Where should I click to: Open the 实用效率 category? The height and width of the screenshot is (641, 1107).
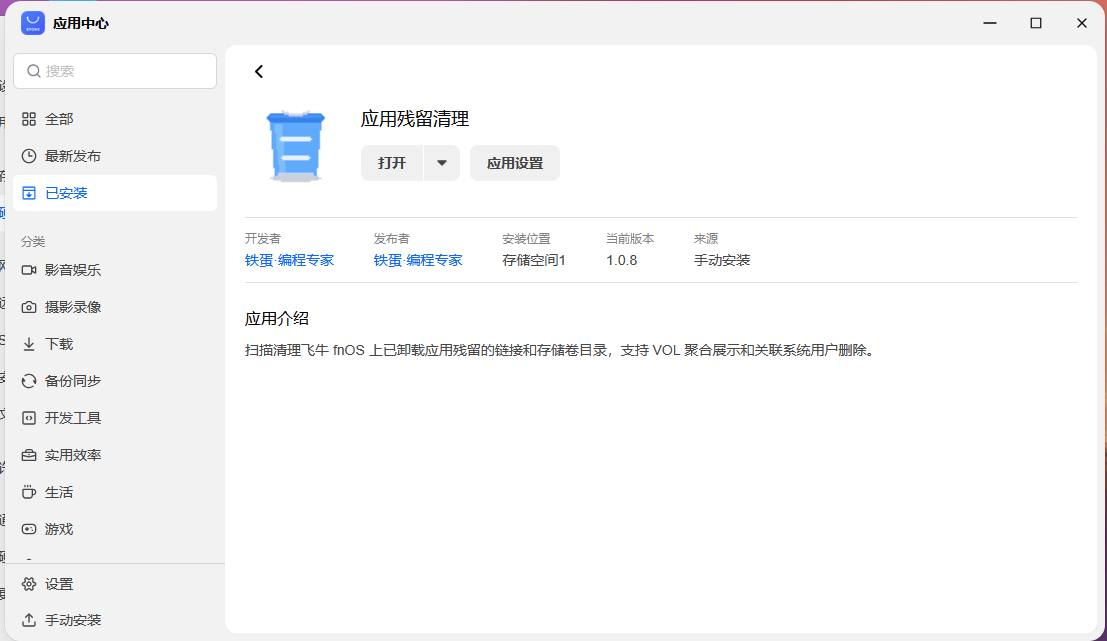point(115,455)
